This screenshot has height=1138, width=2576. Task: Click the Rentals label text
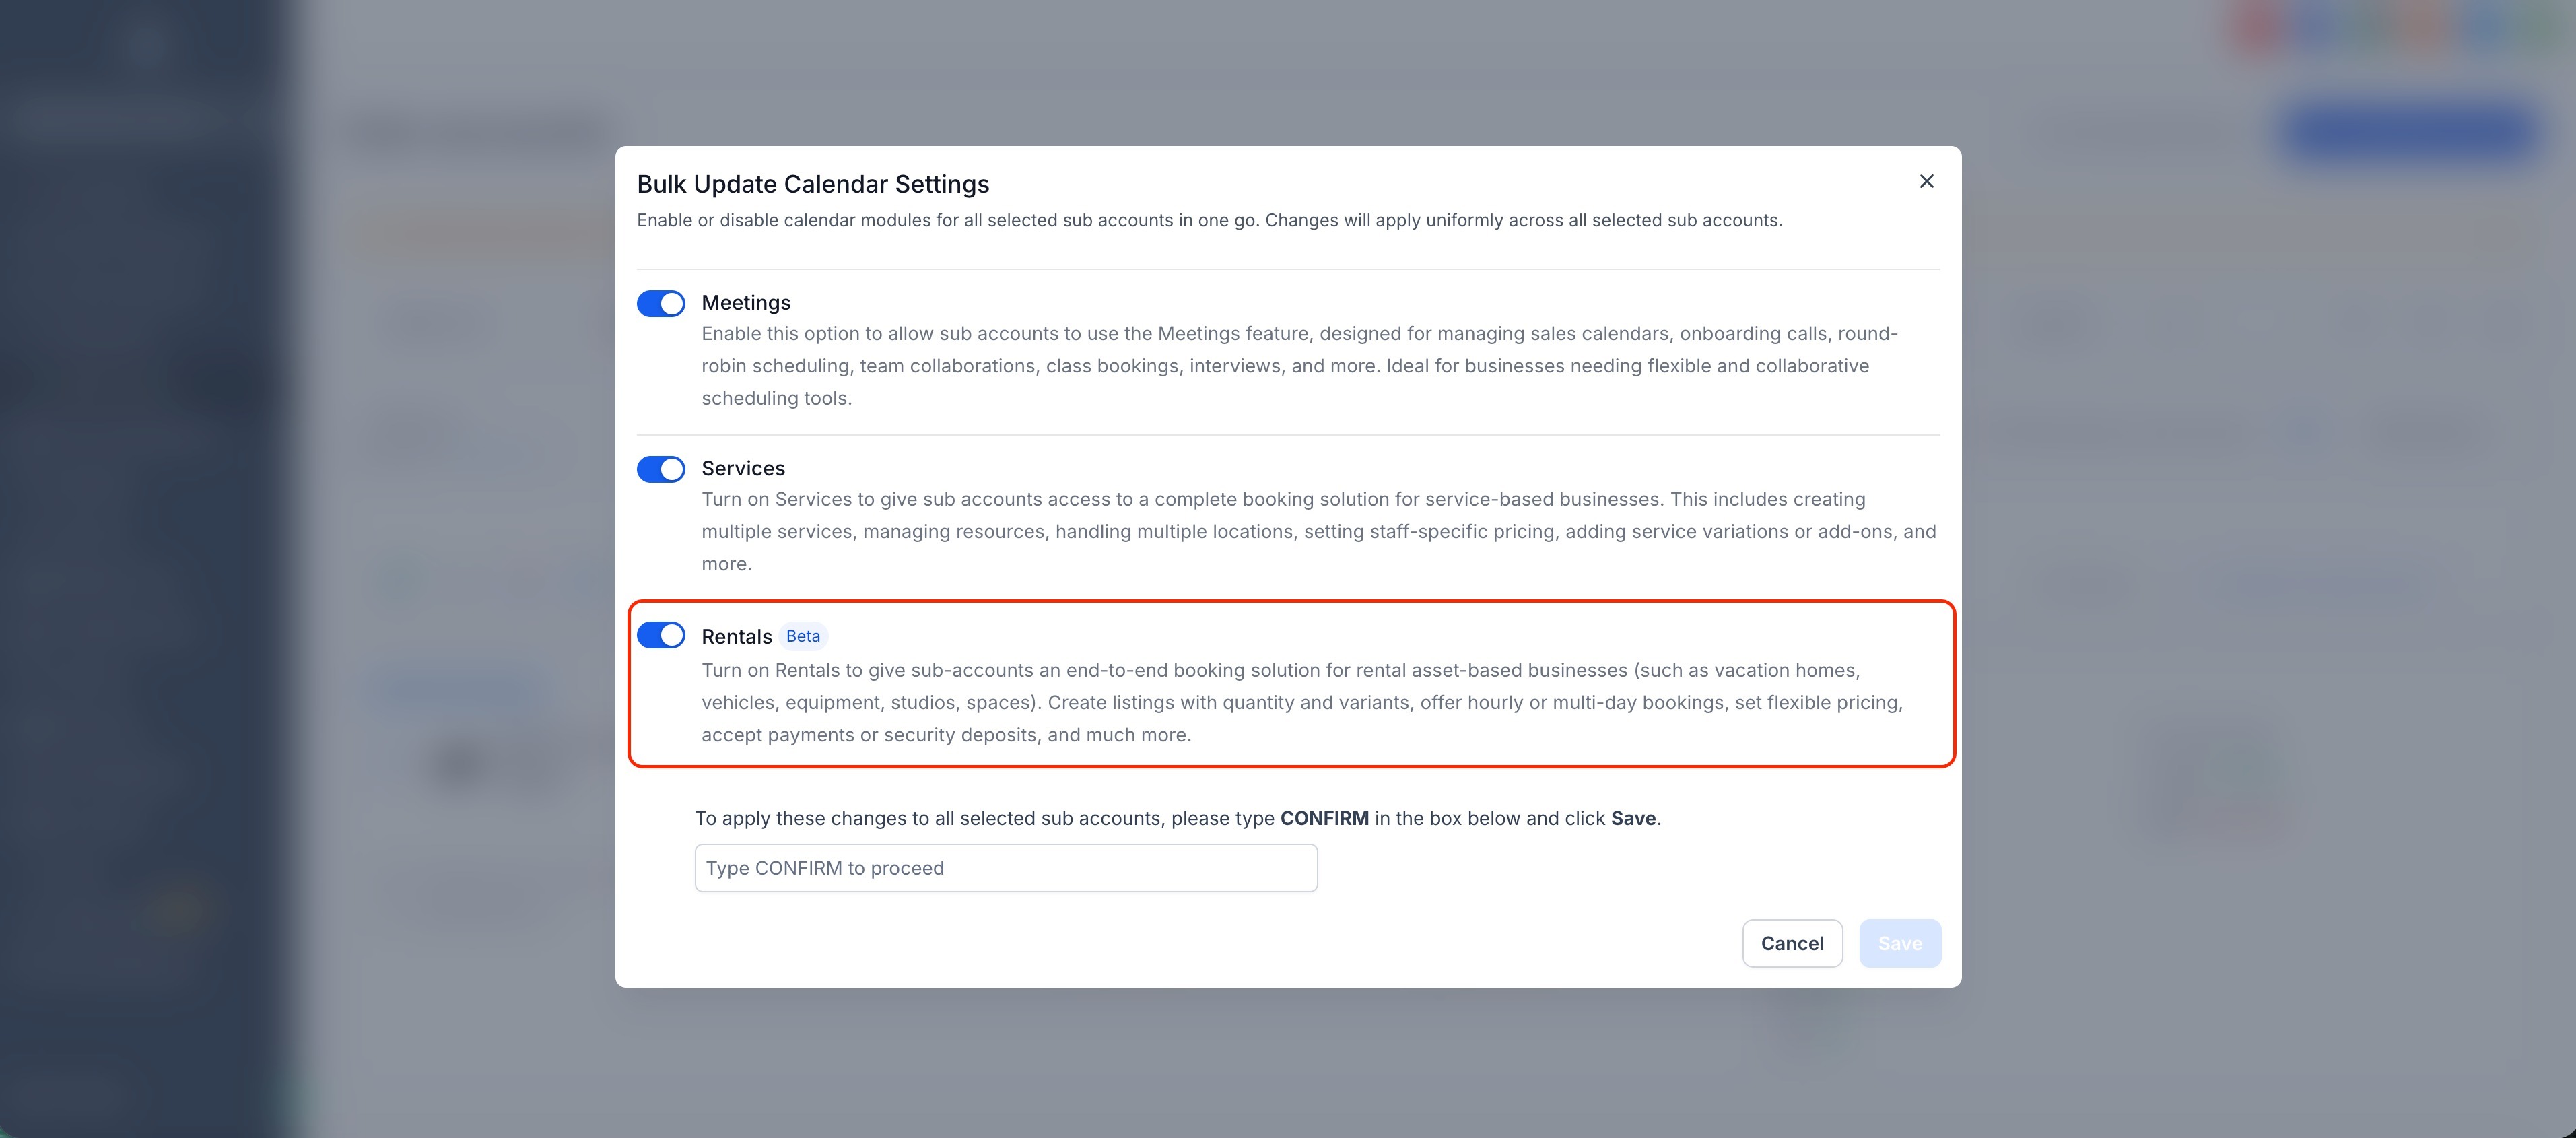pyautogui.click(x=736, y=635)
